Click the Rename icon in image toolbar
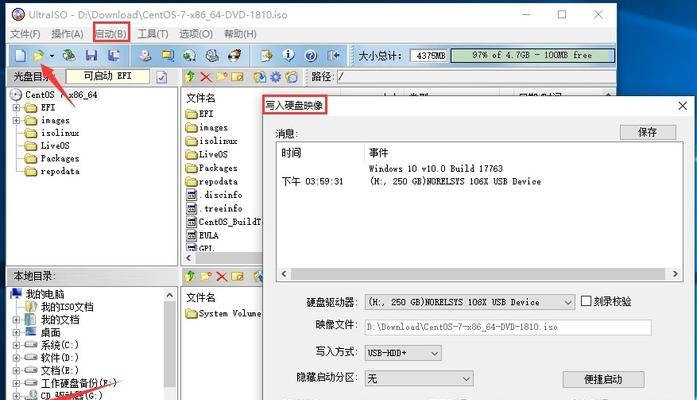The height and width of the screenshot is (400, 697). [x=238, y=77]
